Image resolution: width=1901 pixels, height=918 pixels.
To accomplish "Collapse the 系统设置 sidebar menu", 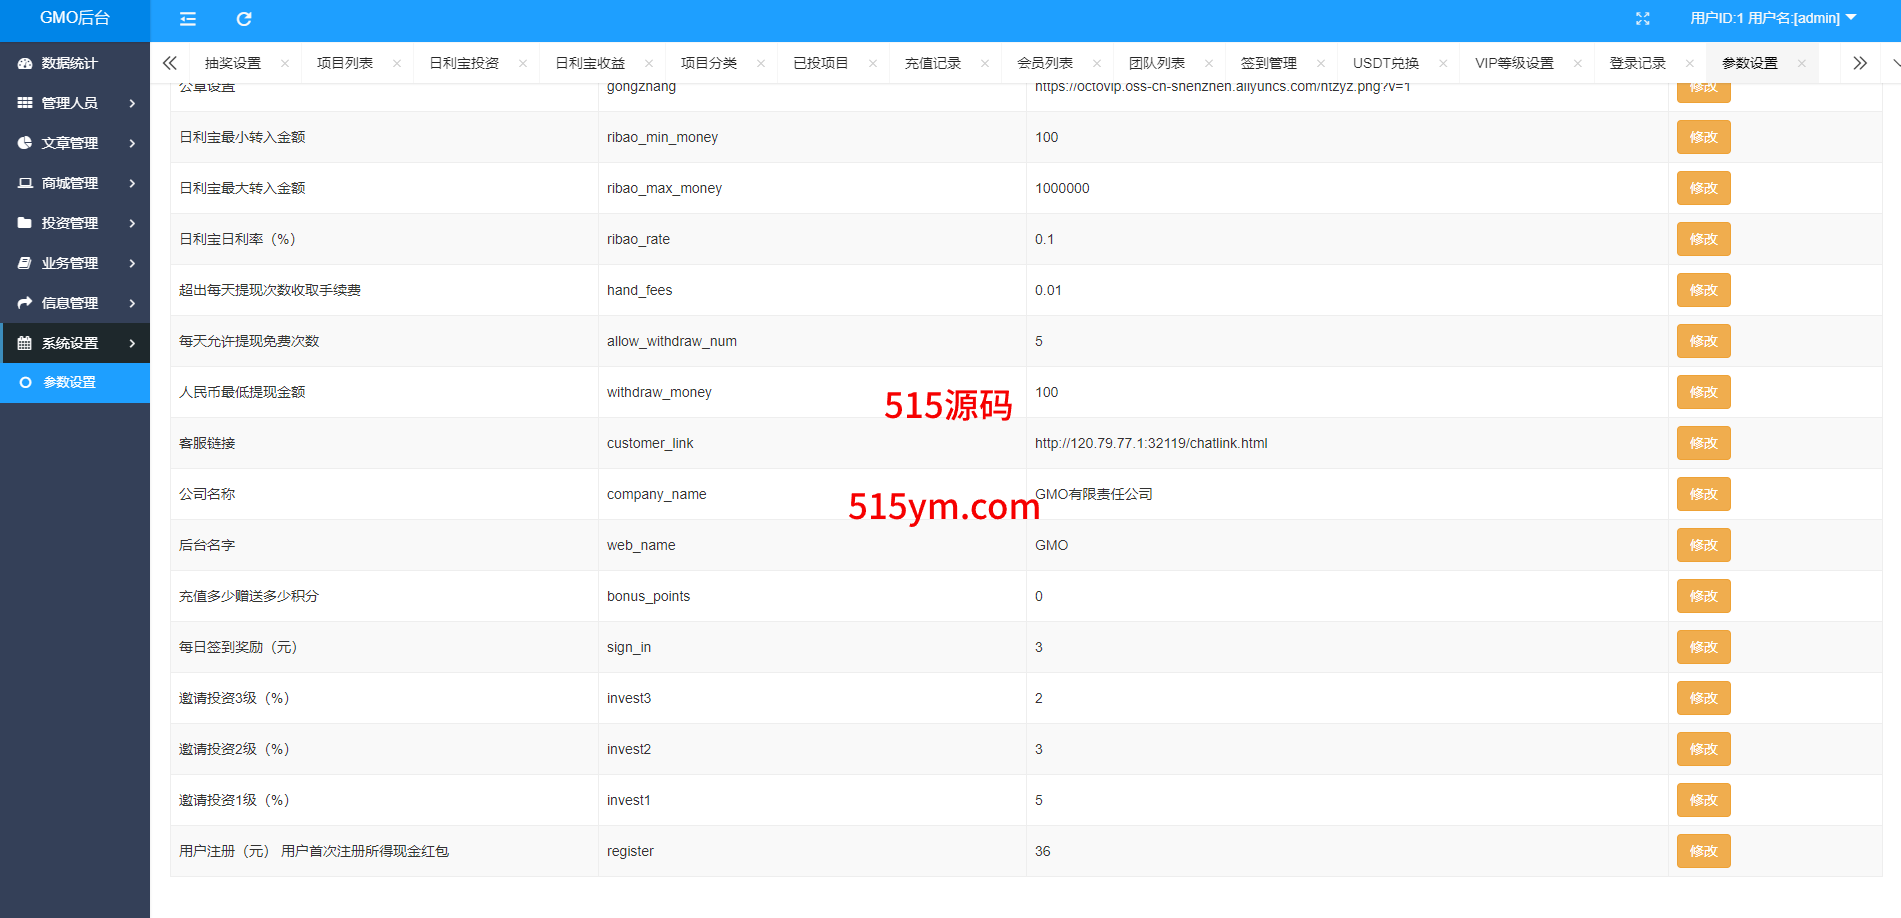I will tap(75, 343).
